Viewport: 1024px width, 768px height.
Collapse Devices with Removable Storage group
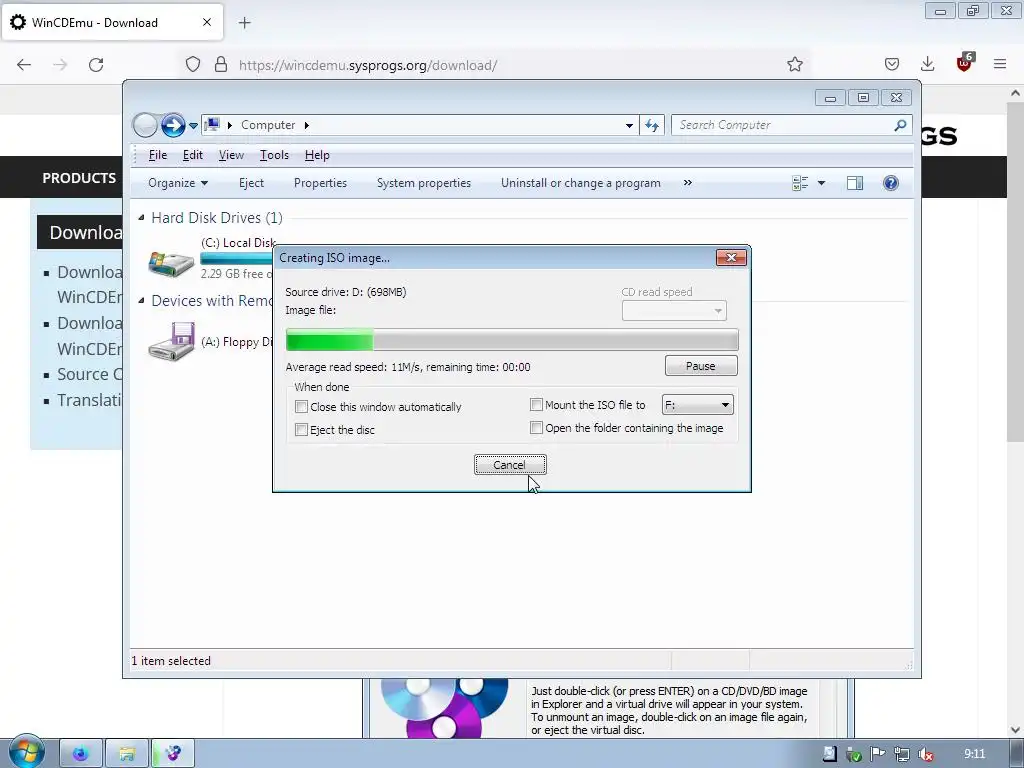coord(141,300)
